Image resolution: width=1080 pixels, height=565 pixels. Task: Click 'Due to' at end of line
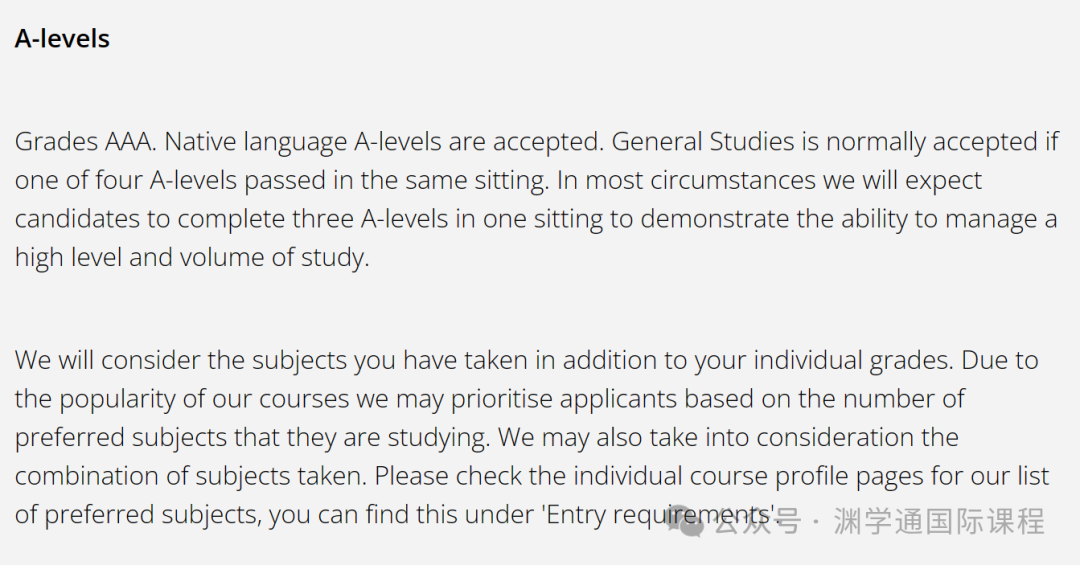pos(999,360)
